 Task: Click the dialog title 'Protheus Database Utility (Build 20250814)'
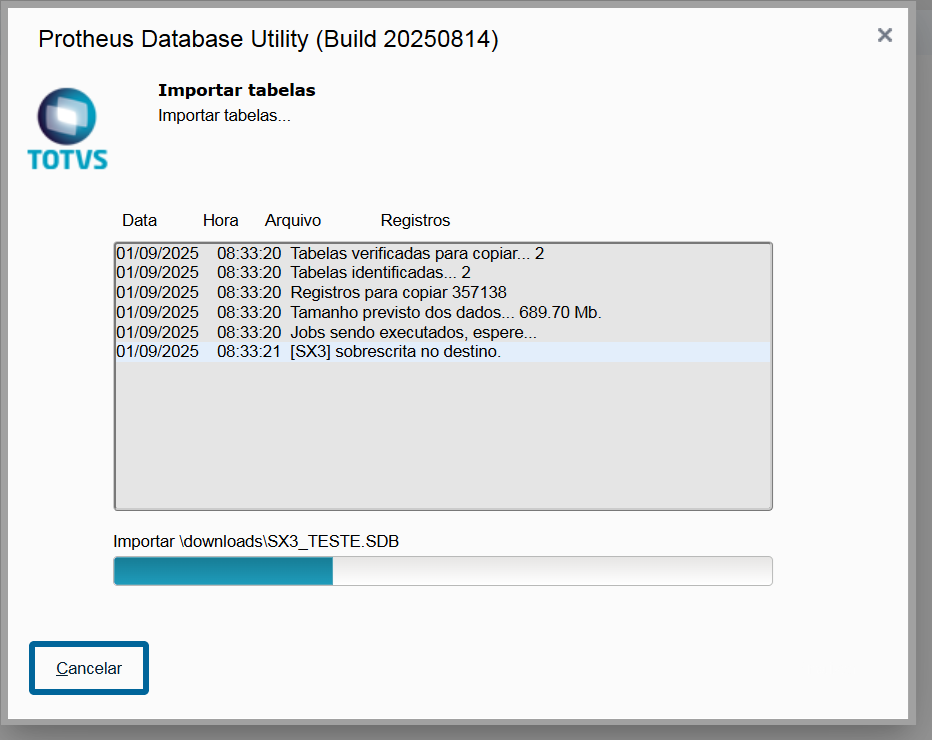pos(269,39)
